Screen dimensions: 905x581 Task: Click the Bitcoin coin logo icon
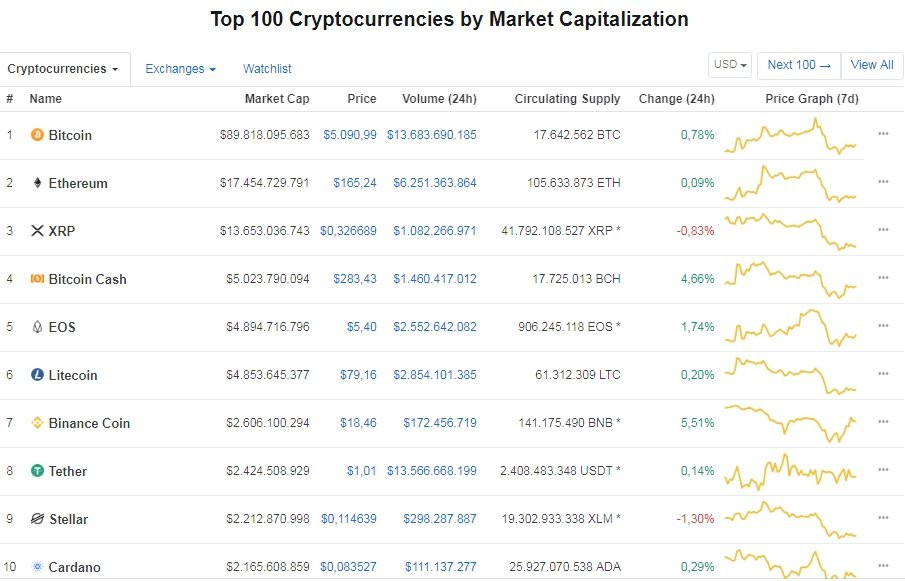pos(38,135)
